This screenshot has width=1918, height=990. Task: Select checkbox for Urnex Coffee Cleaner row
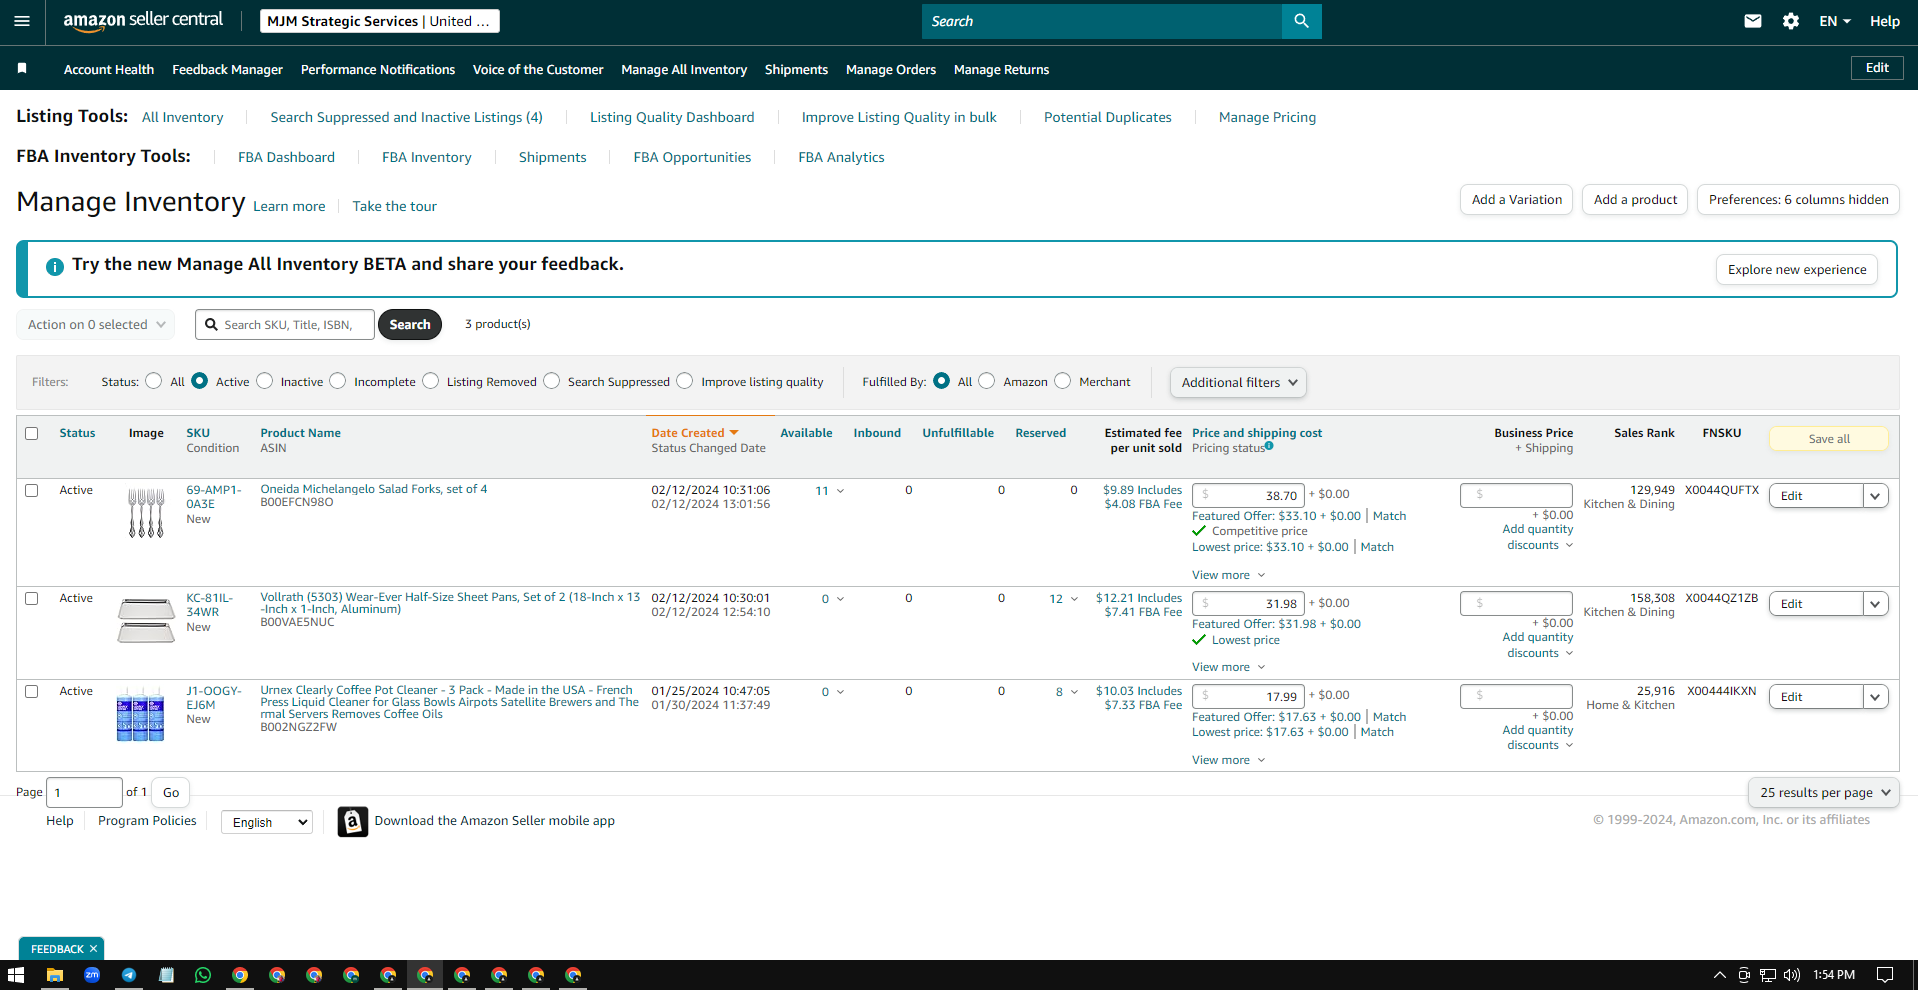[32, 691]
